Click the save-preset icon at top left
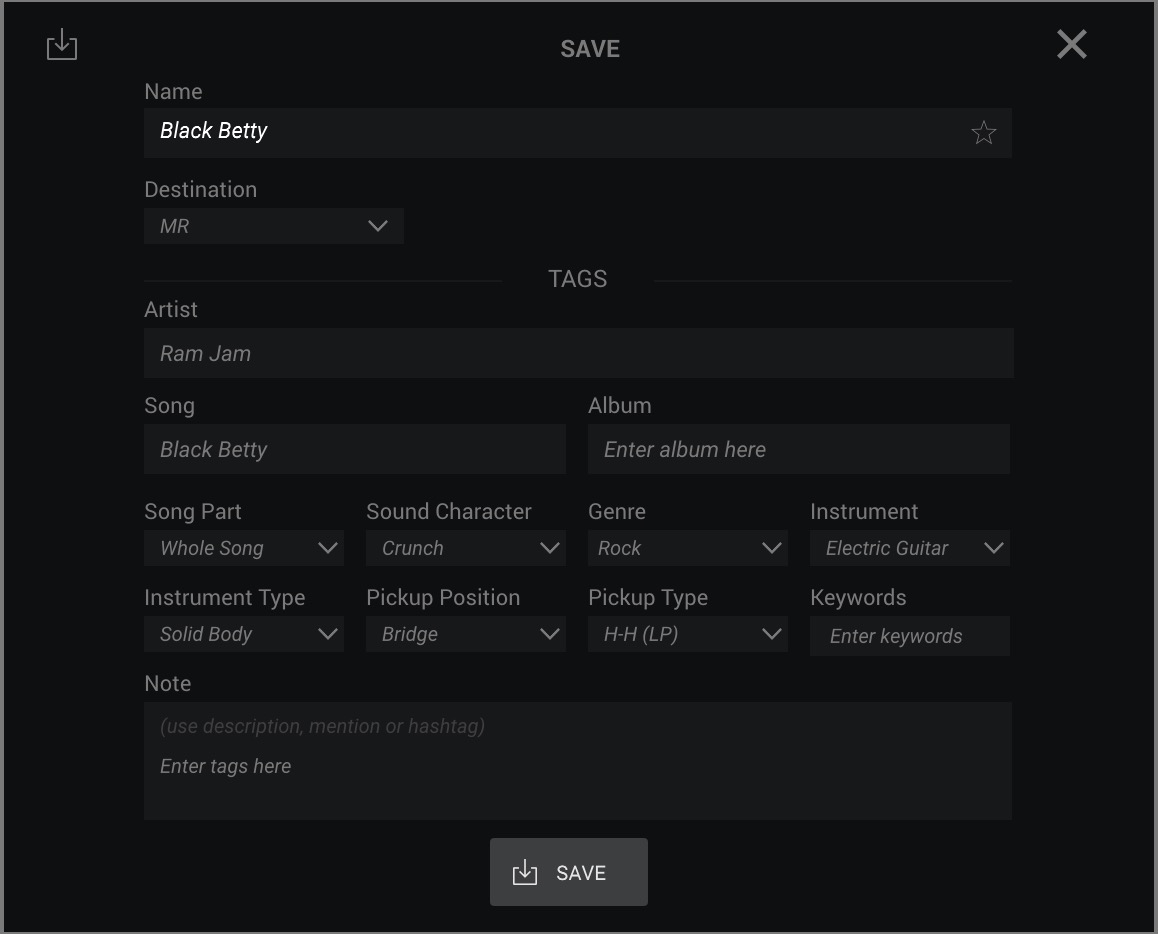The width and height of the screenshot is (1158, 934). 62,44
